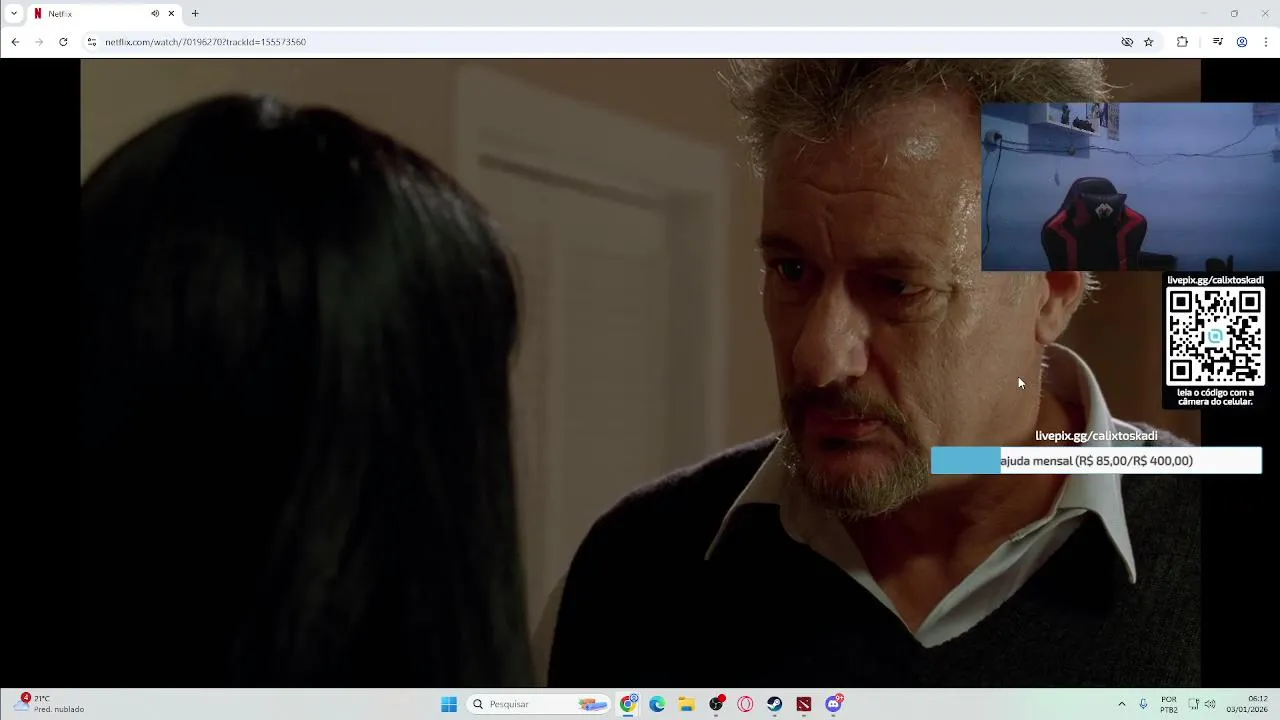The image size is (1280, 720).
Task: Open third-party cookies blocked eye icon
Action: pos(1127,42)
